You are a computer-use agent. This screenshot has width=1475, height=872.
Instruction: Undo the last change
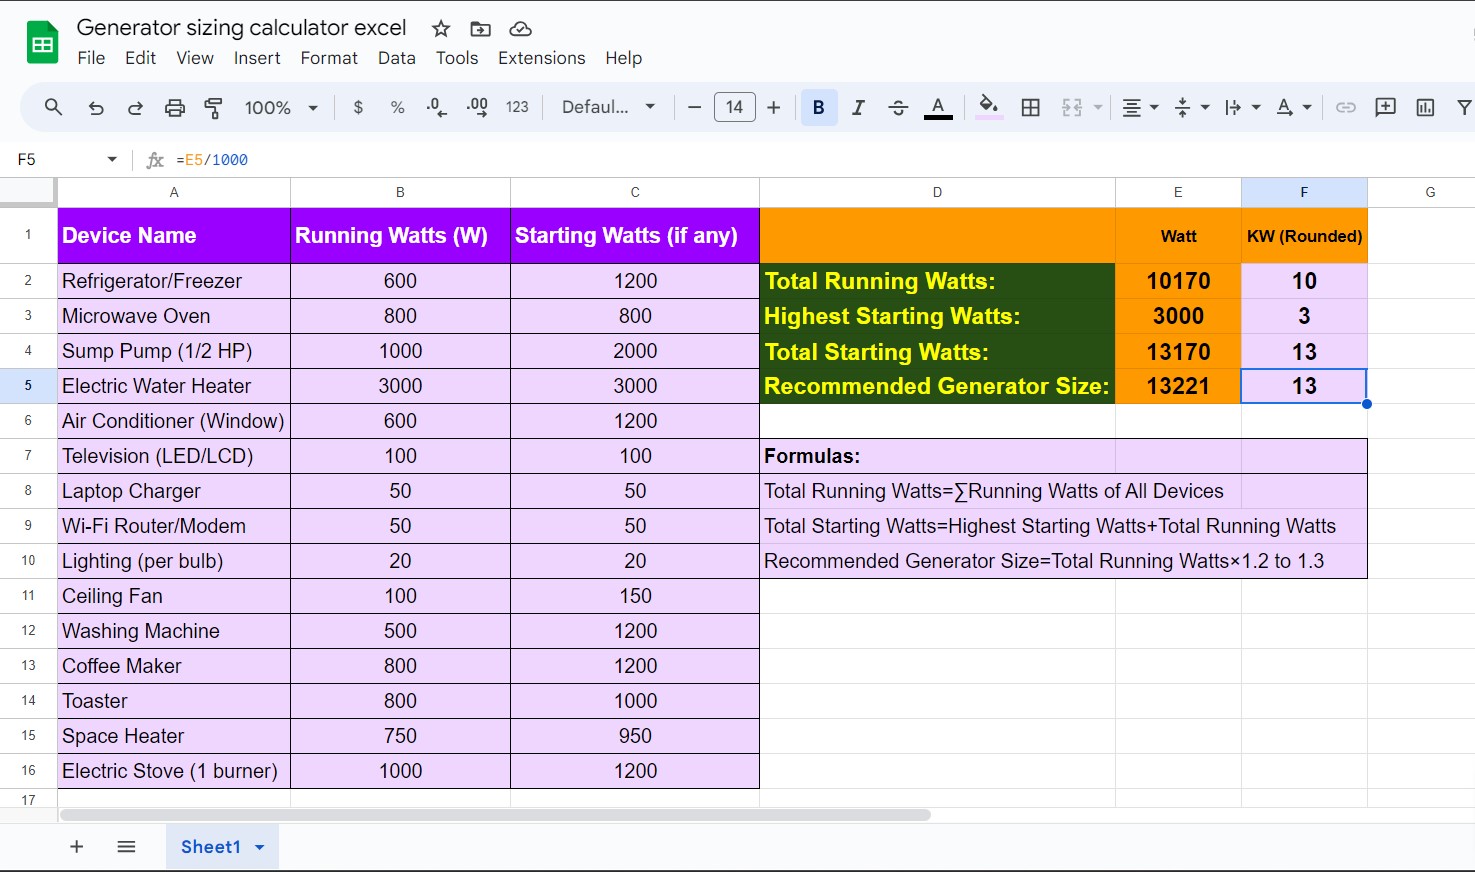pyautogui.click(x=95, y=107)
